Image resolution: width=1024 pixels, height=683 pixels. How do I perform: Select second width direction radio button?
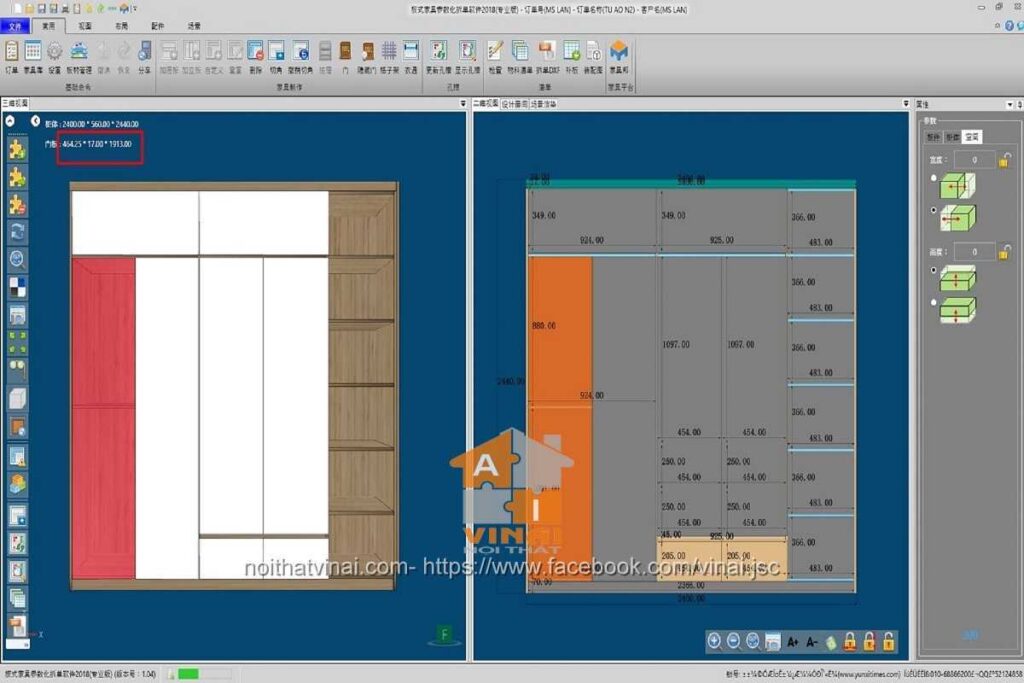(x=934, y=210)
